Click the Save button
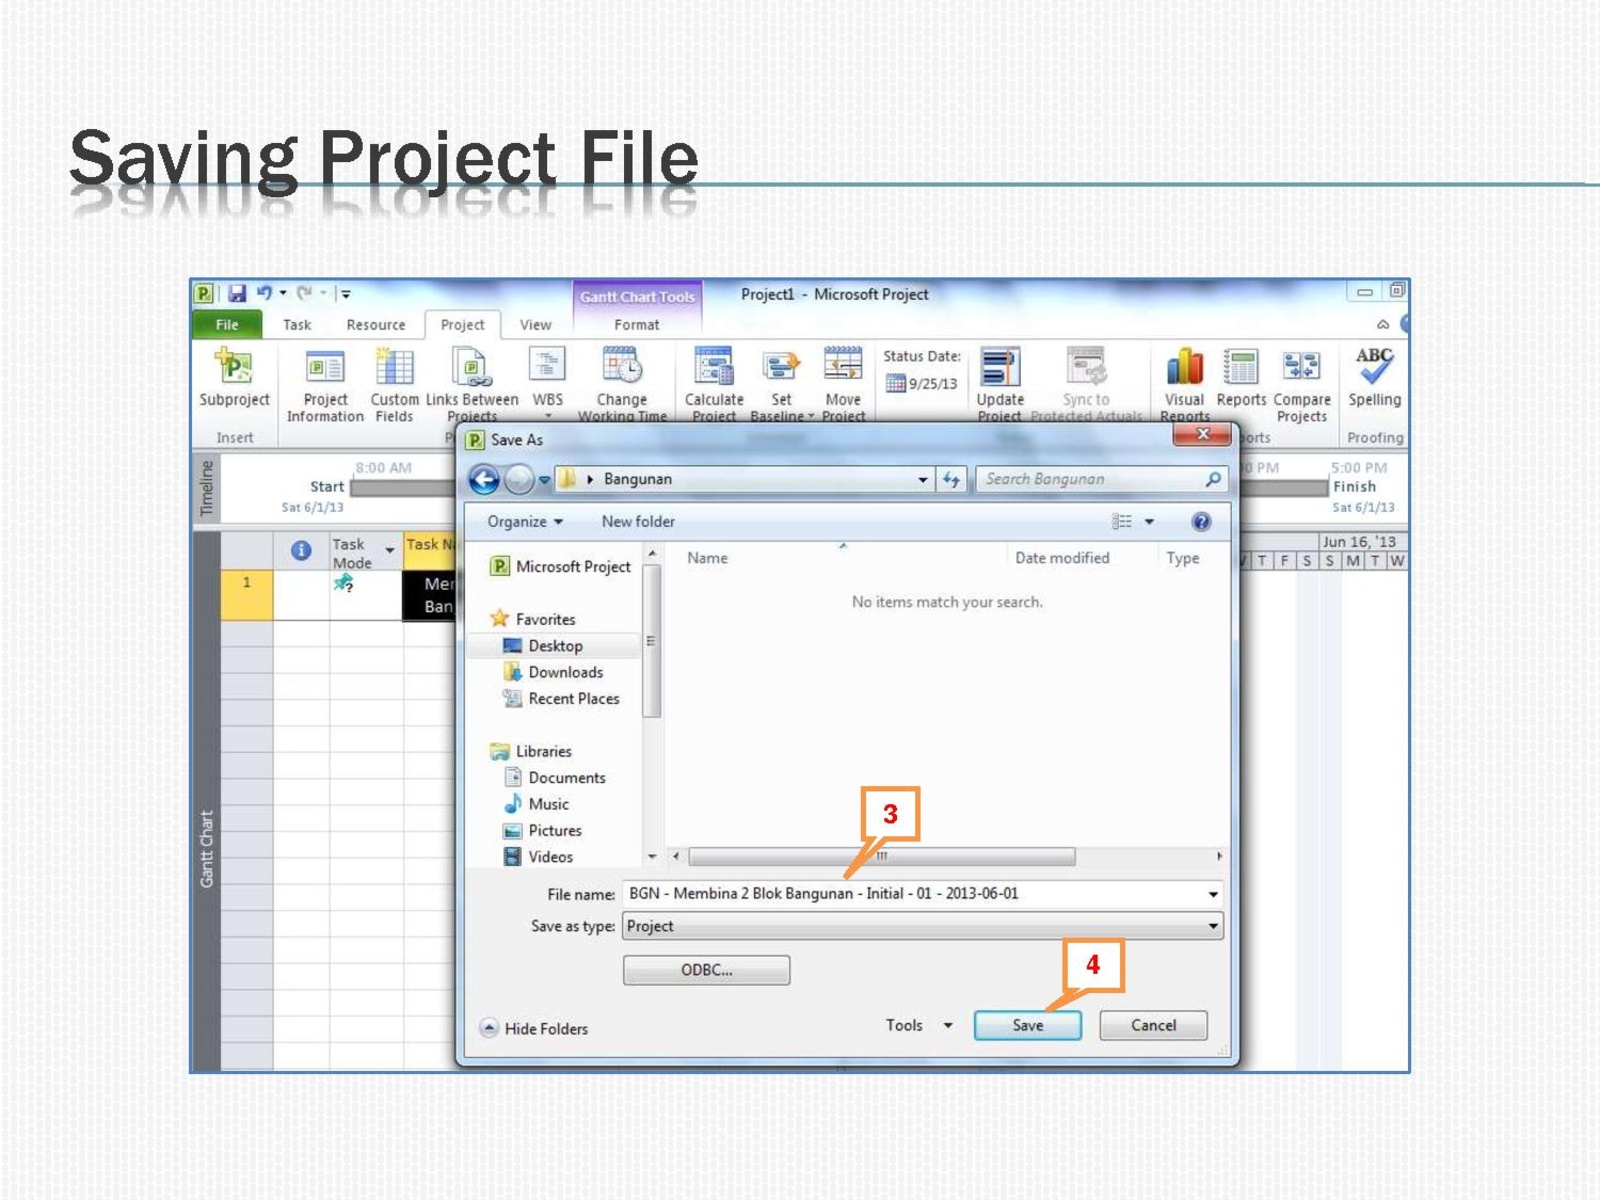This screenshot has height=1200, width=1600. (1027, 1025)
